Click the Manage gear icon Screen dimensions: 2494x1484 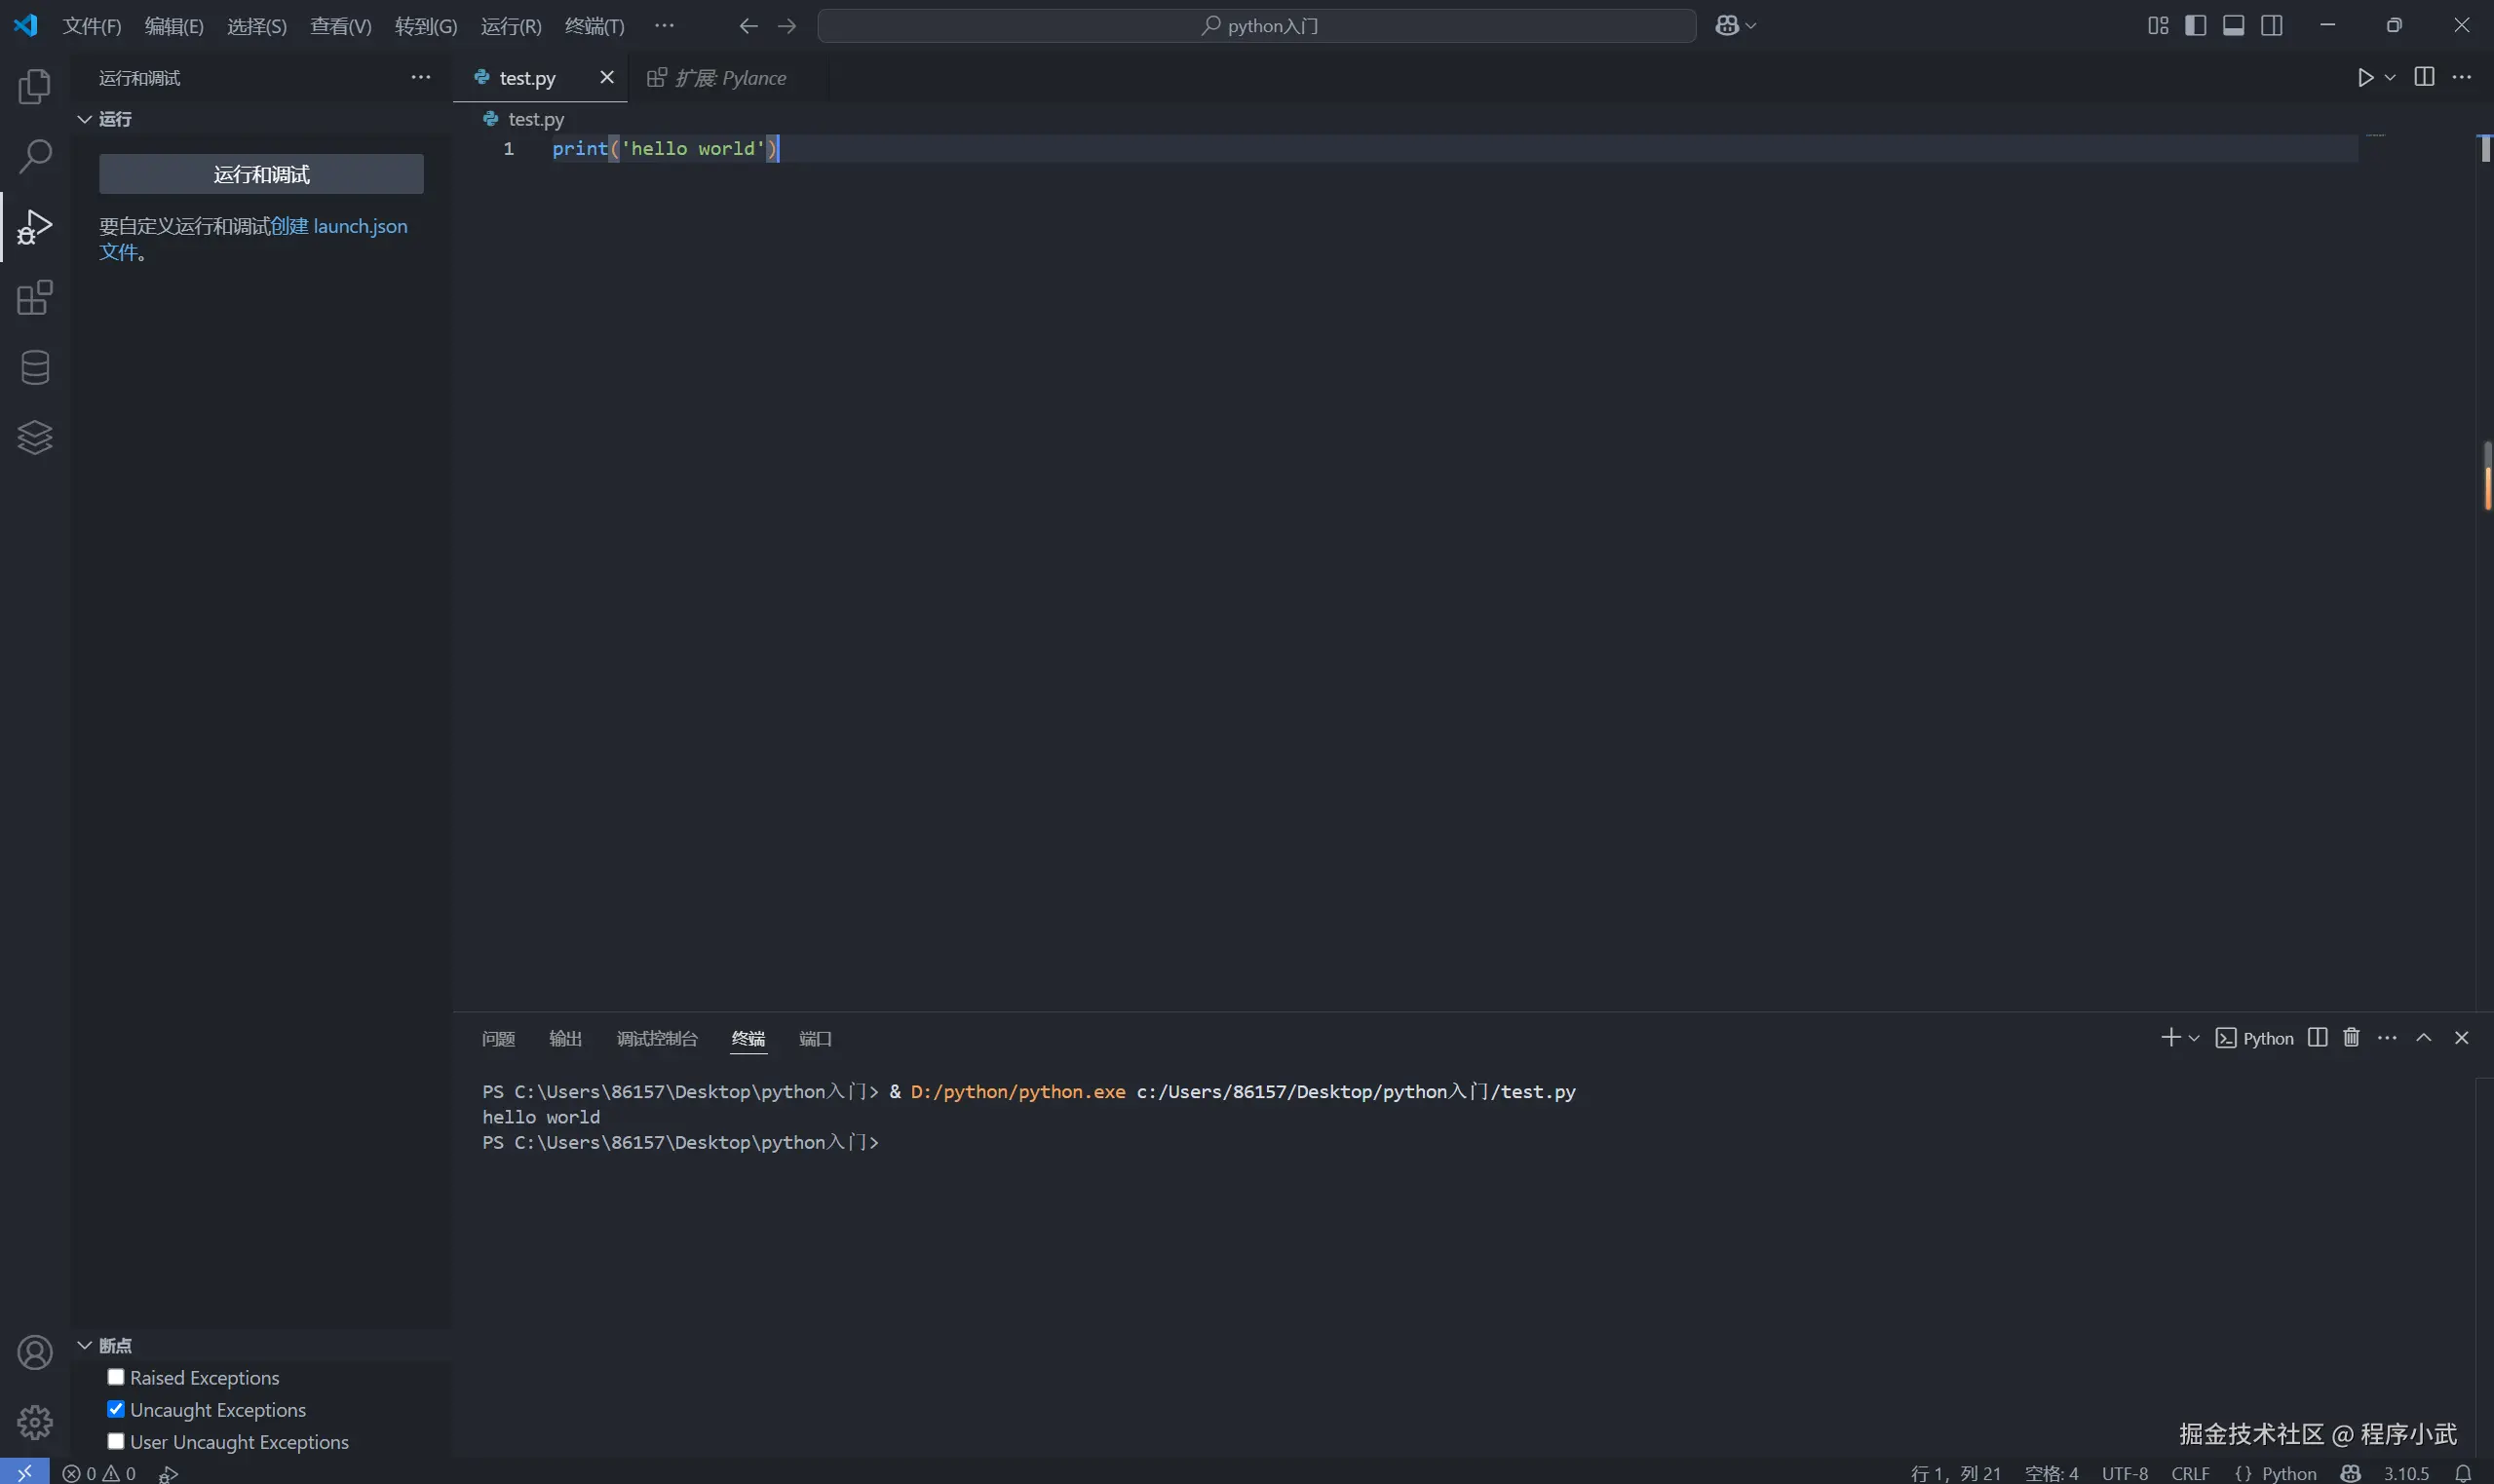[x=34, y=1421]
